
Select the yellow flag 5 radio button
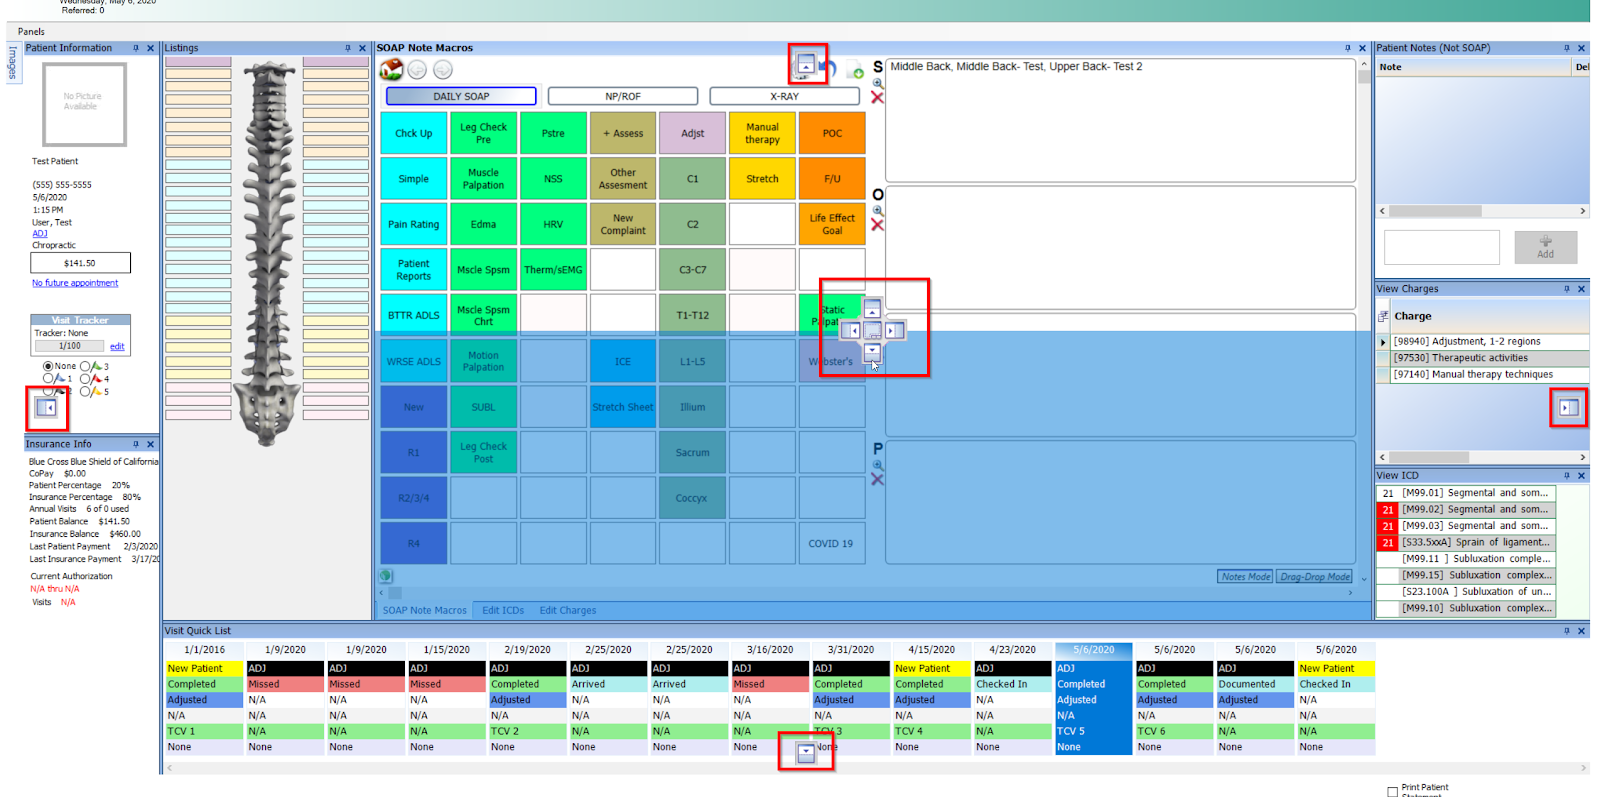85,391
